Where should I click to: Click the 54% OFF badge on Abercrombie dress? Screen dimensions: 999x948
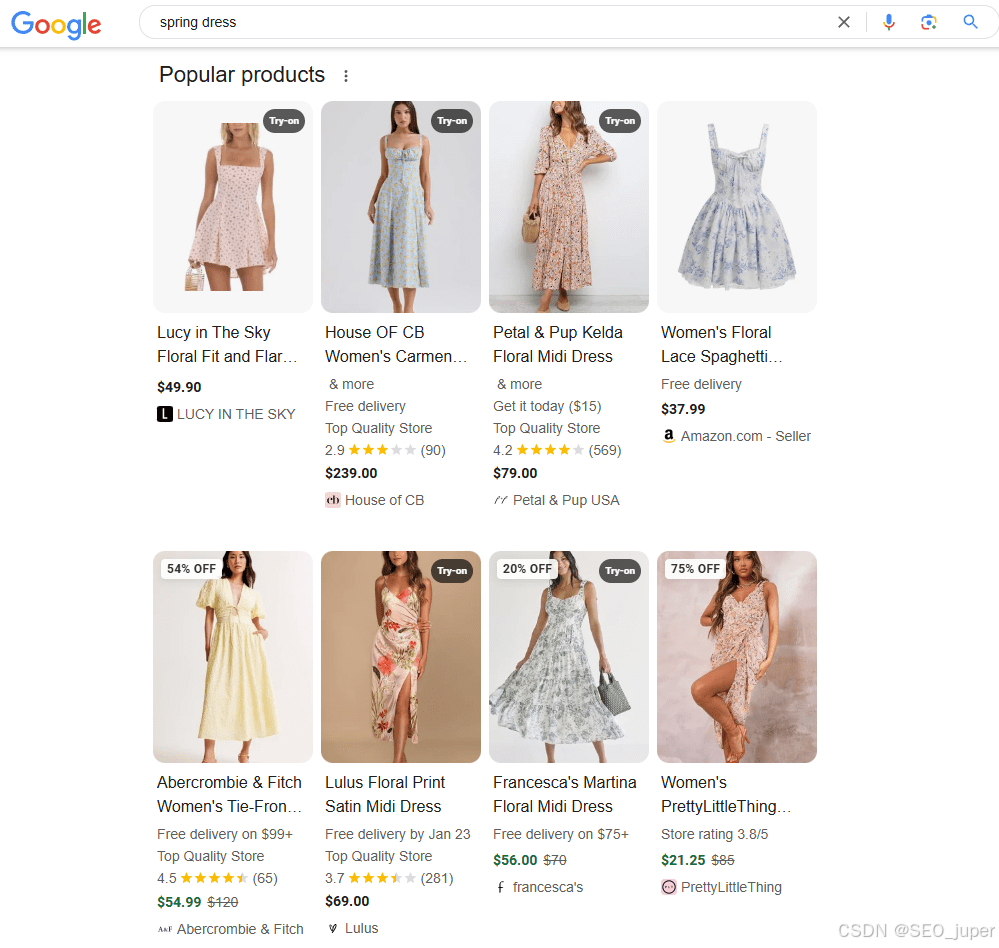pyautogui.click(x=191, y=568)
